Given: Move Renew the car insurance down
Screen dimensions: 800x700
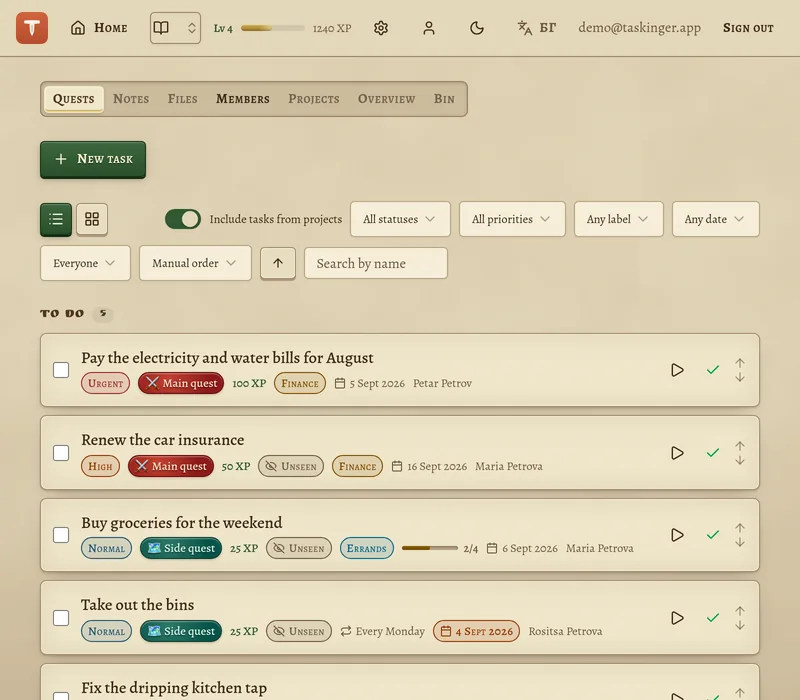Looking at the screenshot, I should [740, 460].
